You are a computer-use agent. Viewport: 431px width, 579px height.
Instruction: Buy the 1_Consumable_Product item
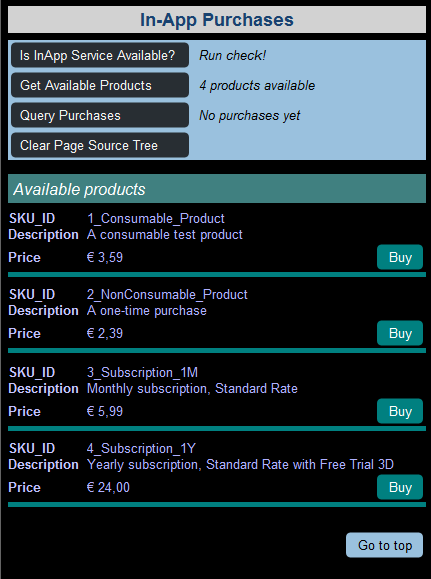click(400, 257)
